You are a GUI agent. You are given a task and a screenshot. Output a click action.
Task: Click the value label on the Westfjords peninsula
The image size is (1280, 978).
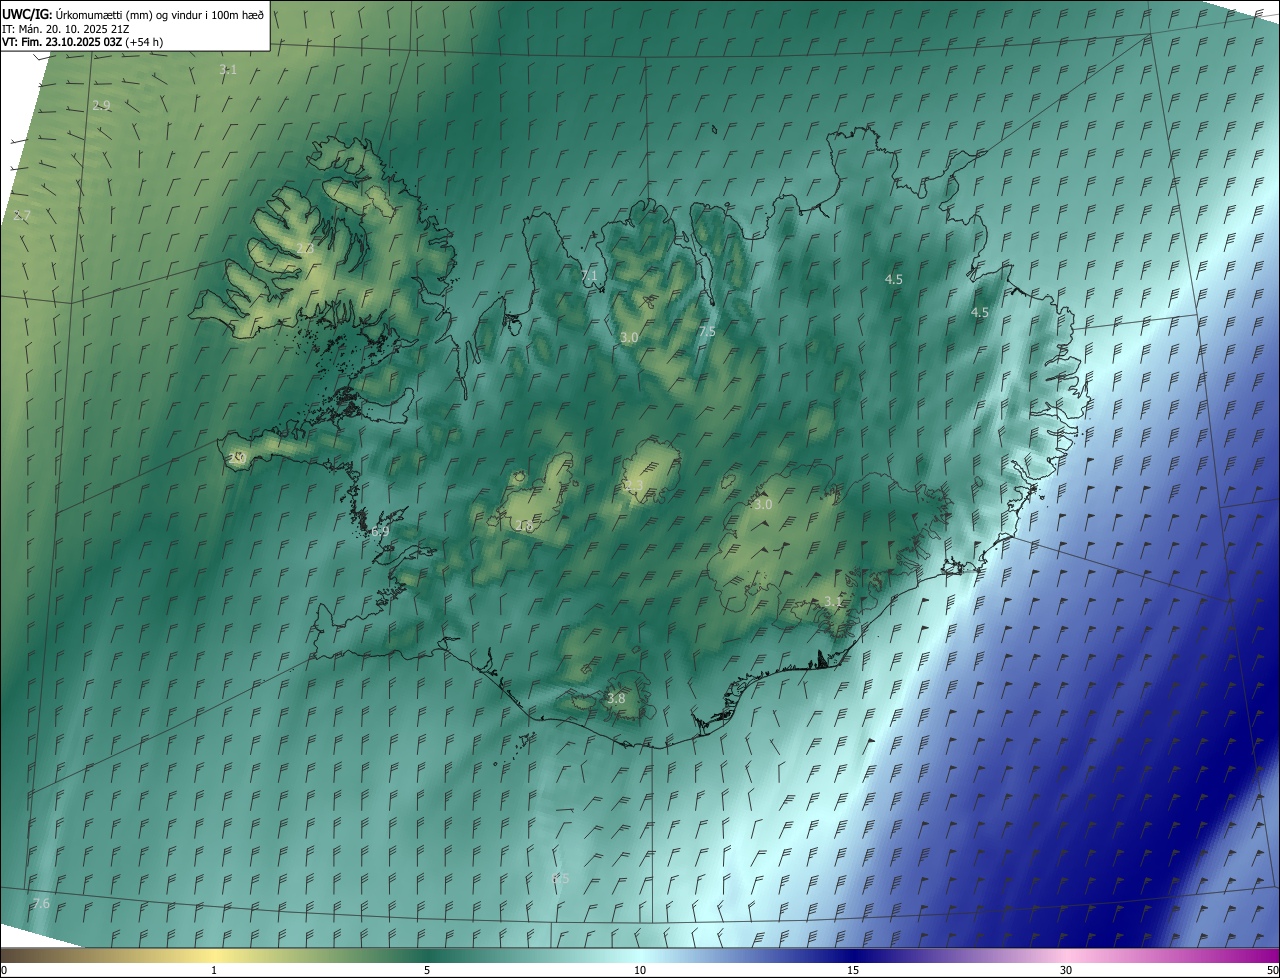(305, 248)
